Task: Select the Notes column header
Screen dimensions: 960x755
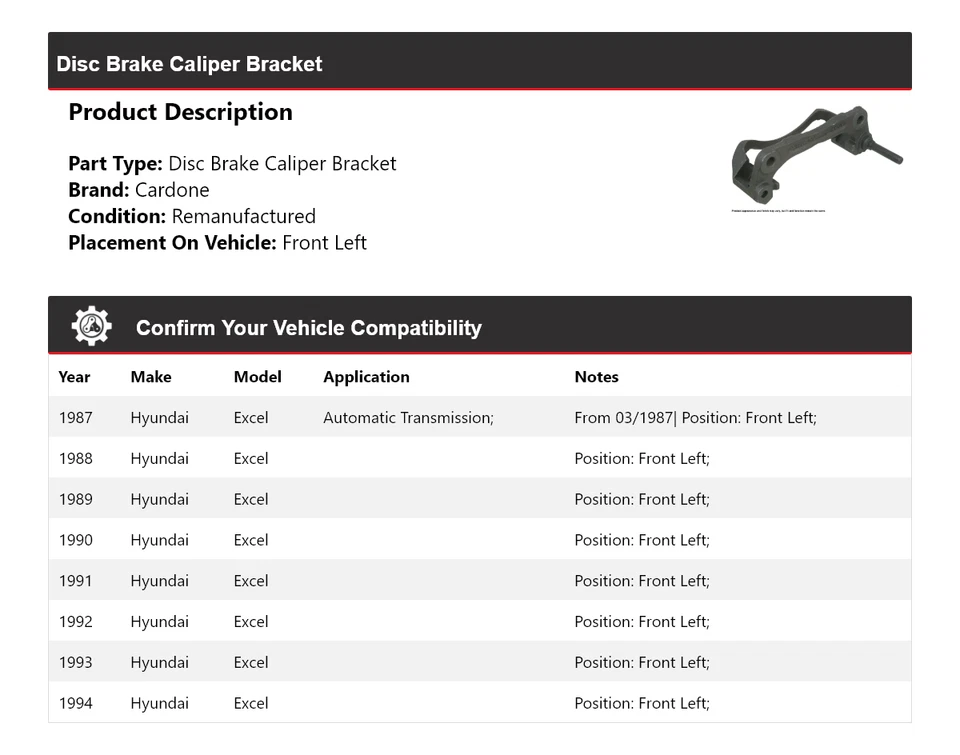Action: (x=596, y=377)
